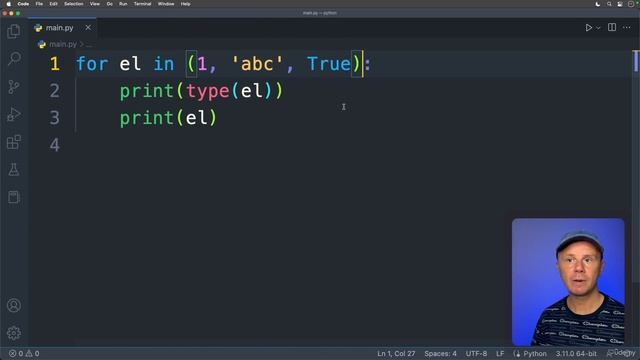Click the Do Not Disturb moon icon

click(598, 4)
